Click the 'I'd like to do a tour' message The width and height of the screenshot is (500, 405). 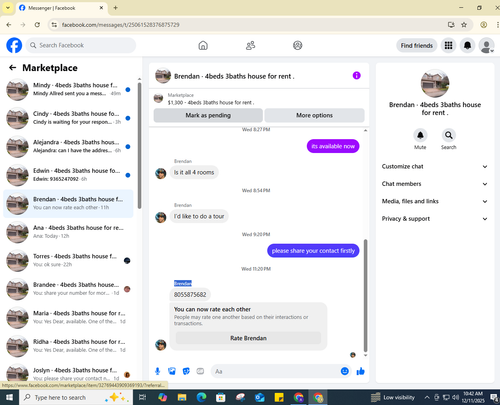pyautogui.click(x=199, y=216)
